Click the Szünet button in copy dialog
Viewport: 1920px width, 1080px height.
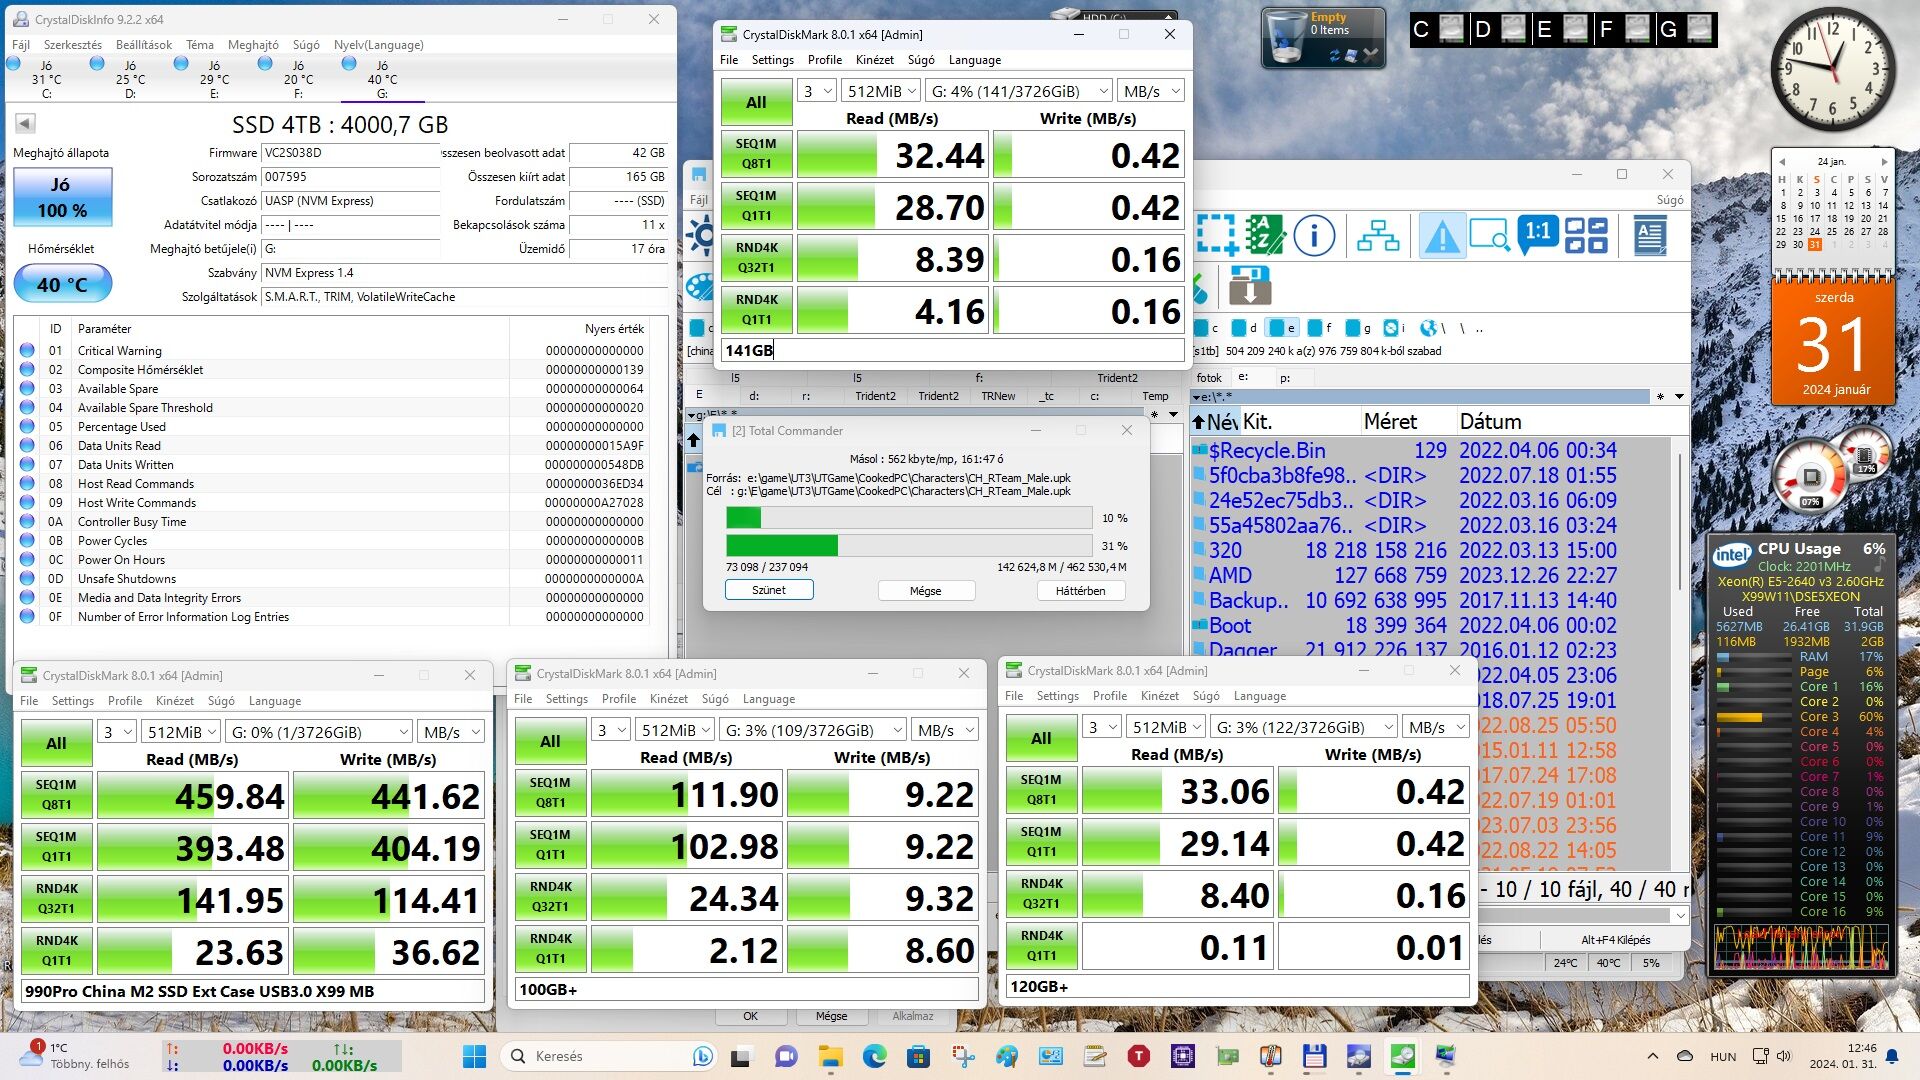[769, 590]
